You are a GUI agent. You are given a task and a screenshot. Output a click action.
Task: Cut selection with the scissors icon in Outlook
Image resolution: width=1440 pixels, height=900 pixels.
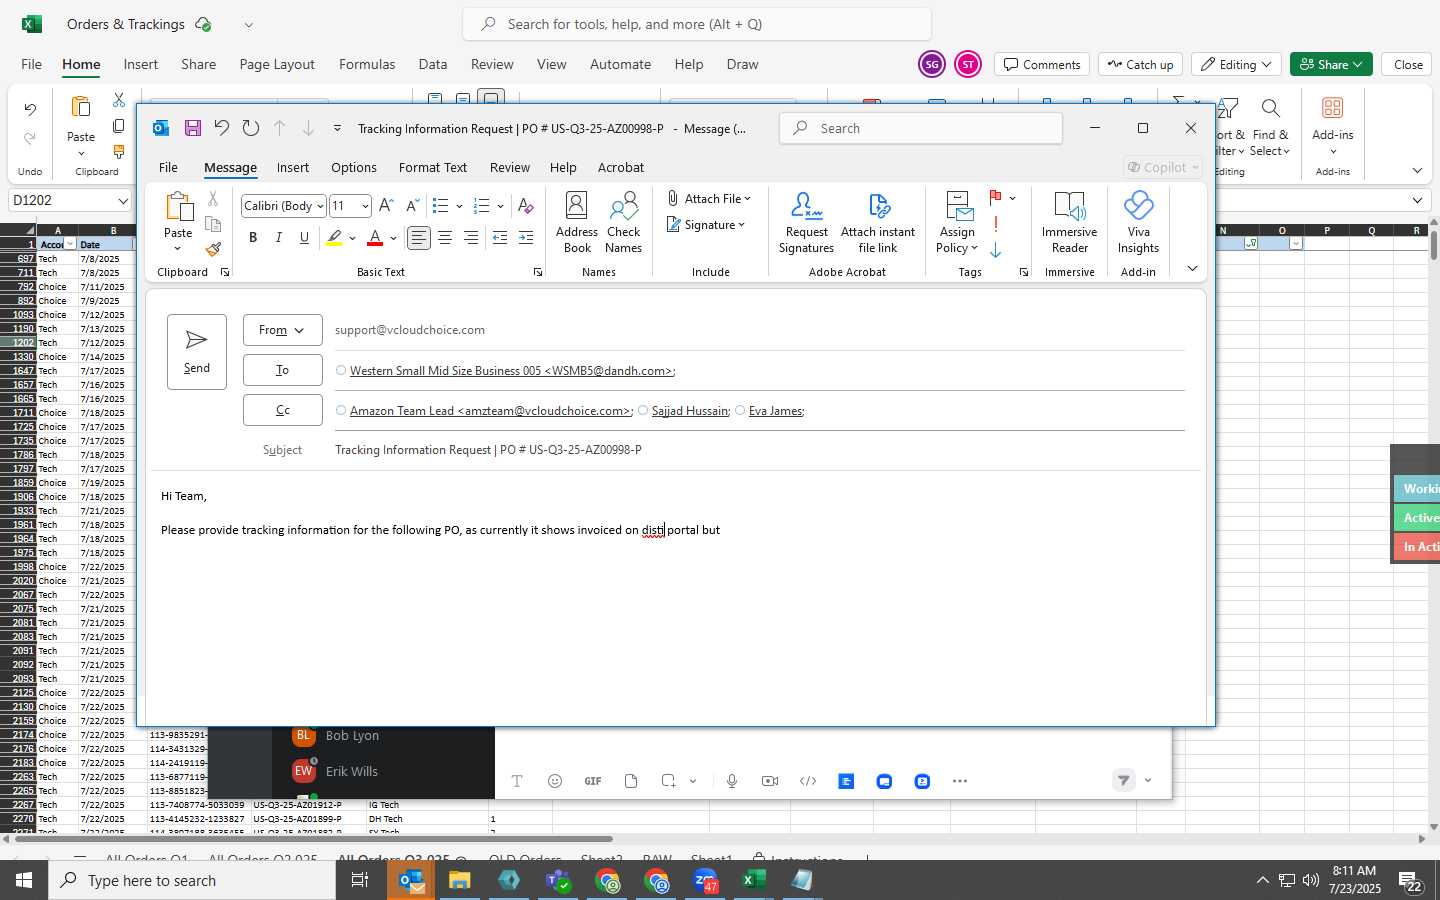213,200
